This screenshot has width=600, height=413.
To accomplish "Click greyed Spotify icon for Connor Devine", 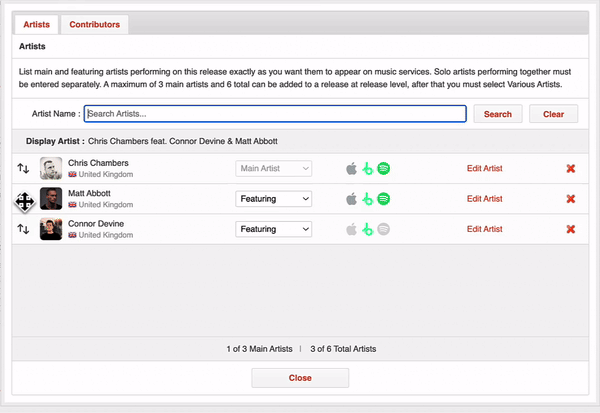I will pyautogui.click(x=383, y=229).
